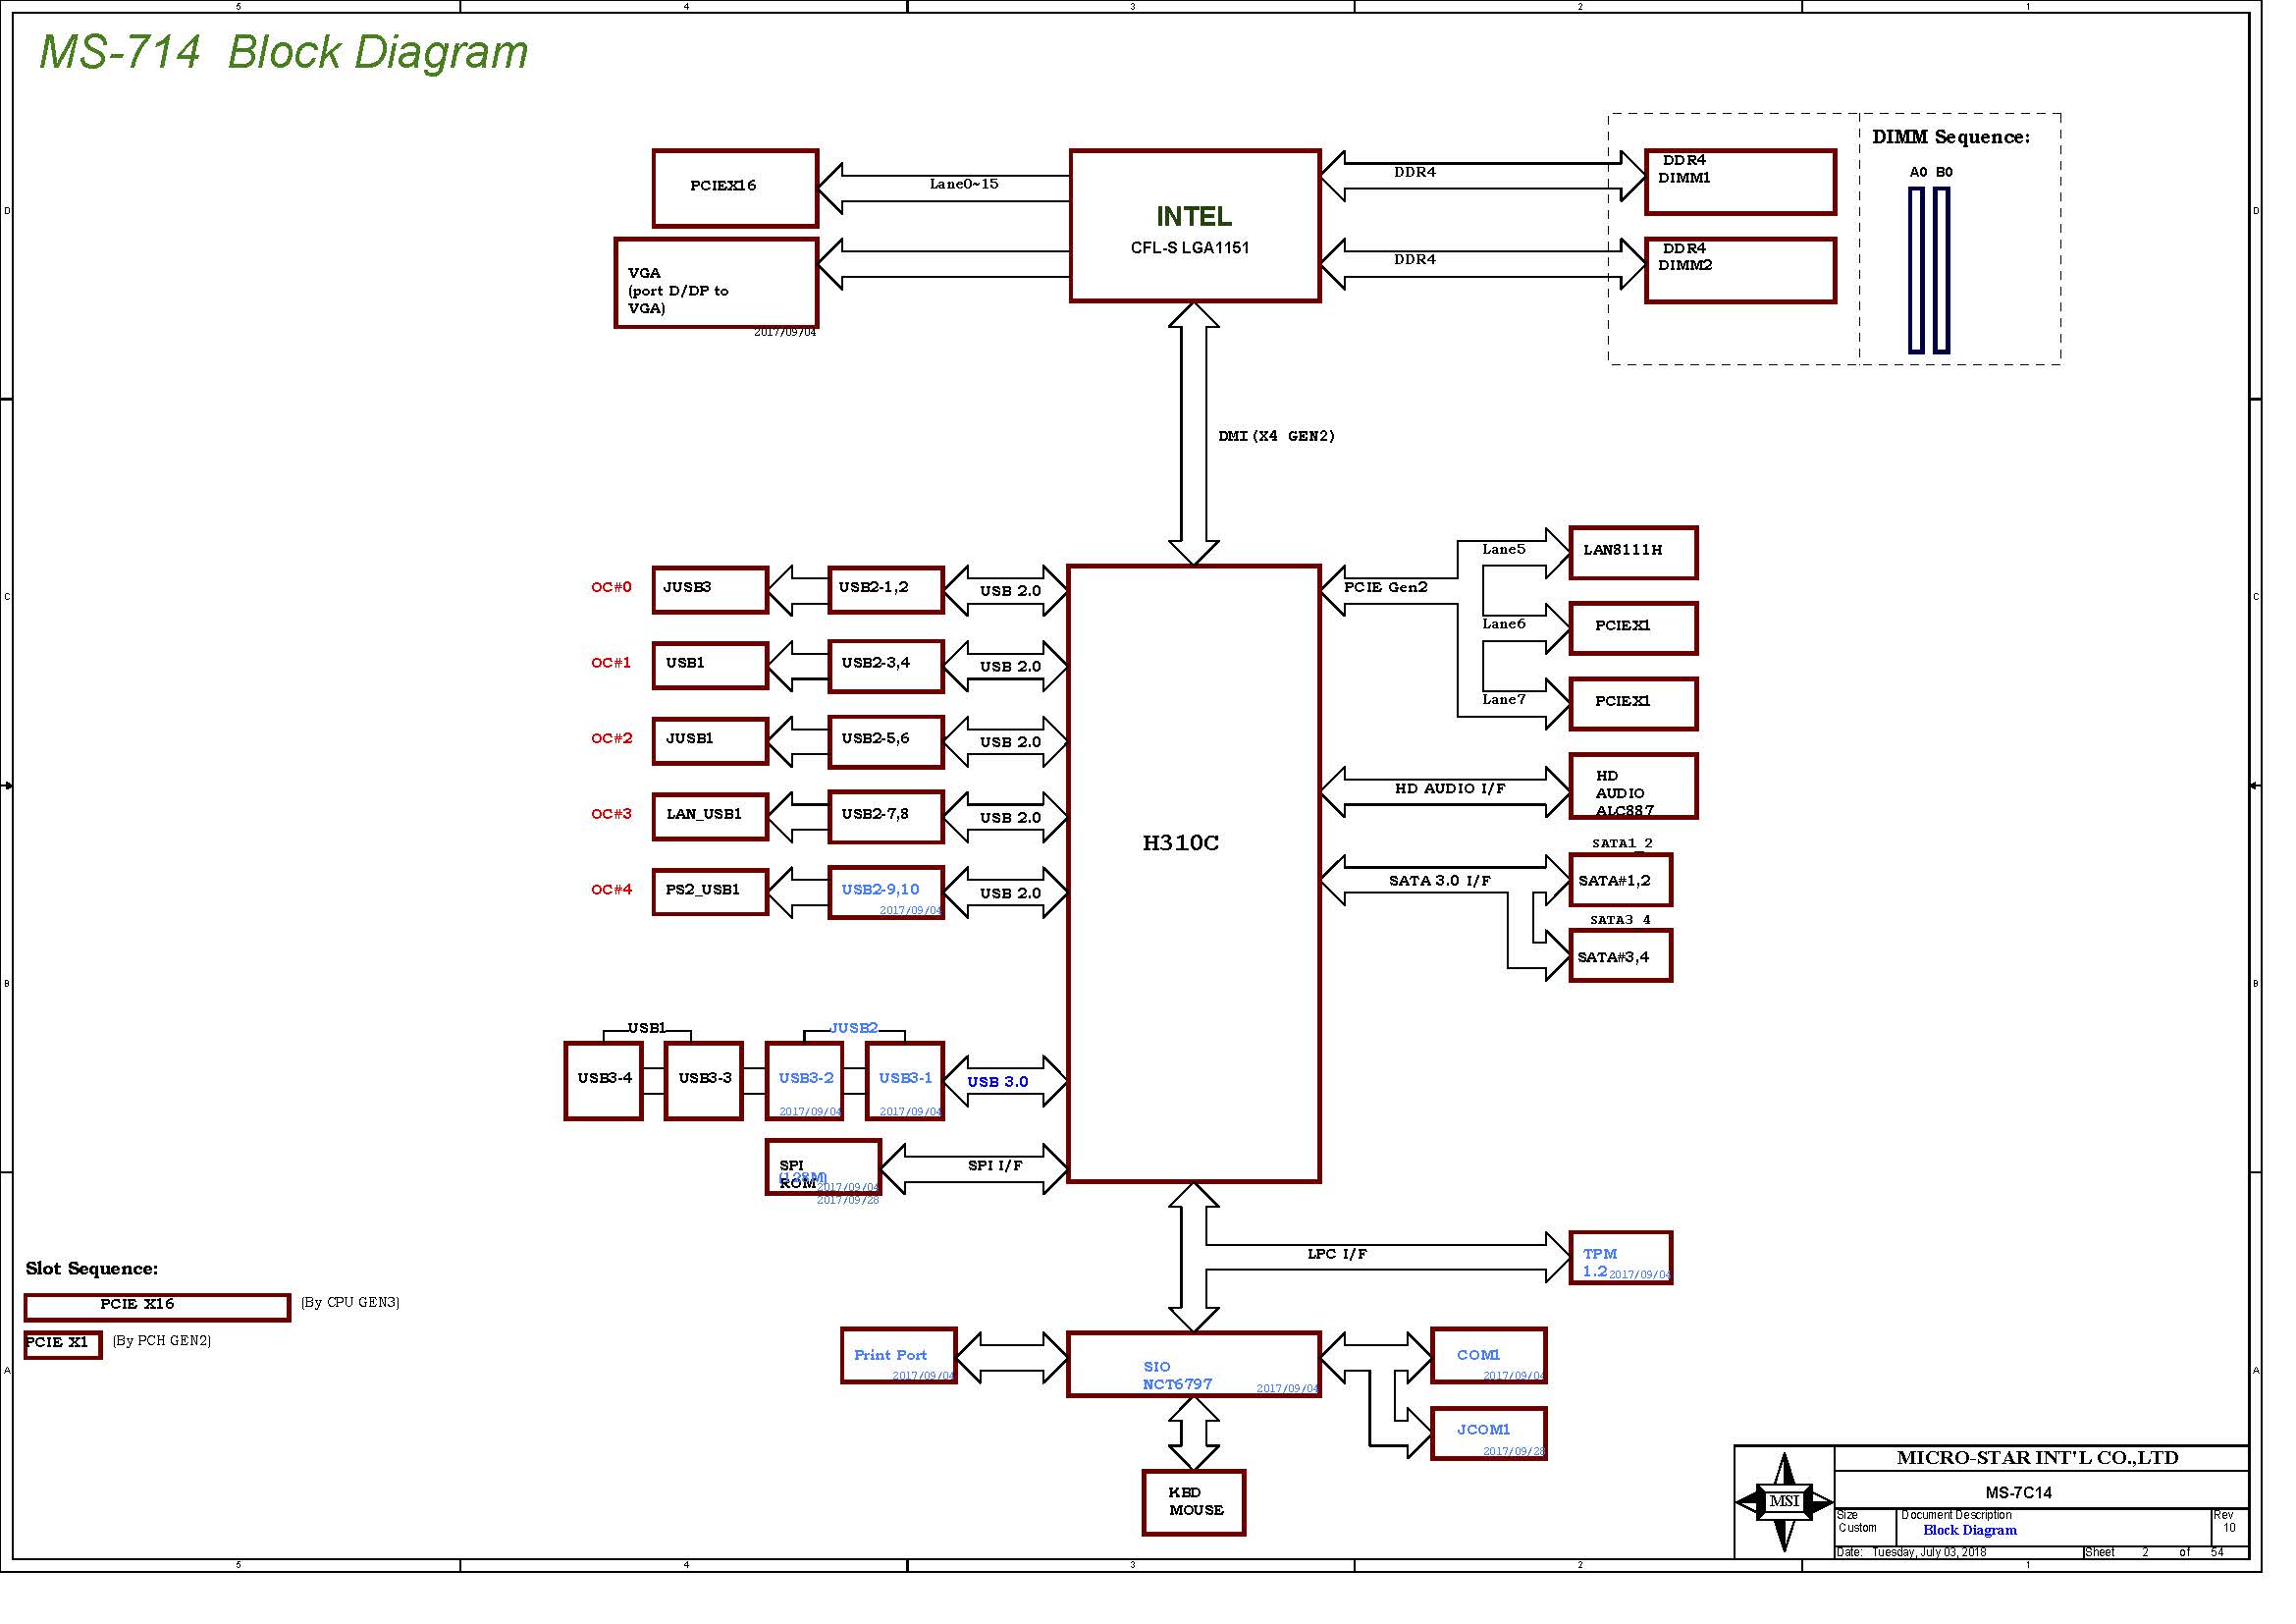
Task: Select the PCIE X16 slot sequence box
Action: coord(157,1307)
